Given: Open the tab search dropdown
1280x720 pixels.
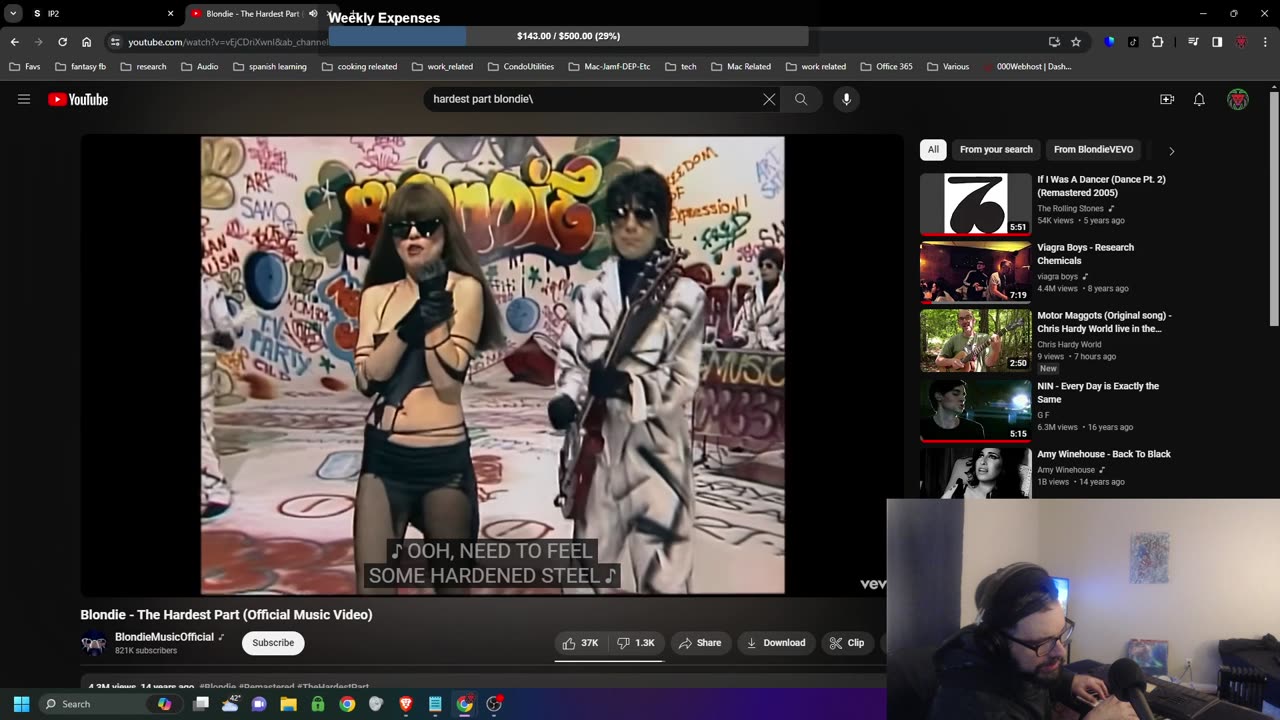Looking at the screenshot, I should point(13,13).
